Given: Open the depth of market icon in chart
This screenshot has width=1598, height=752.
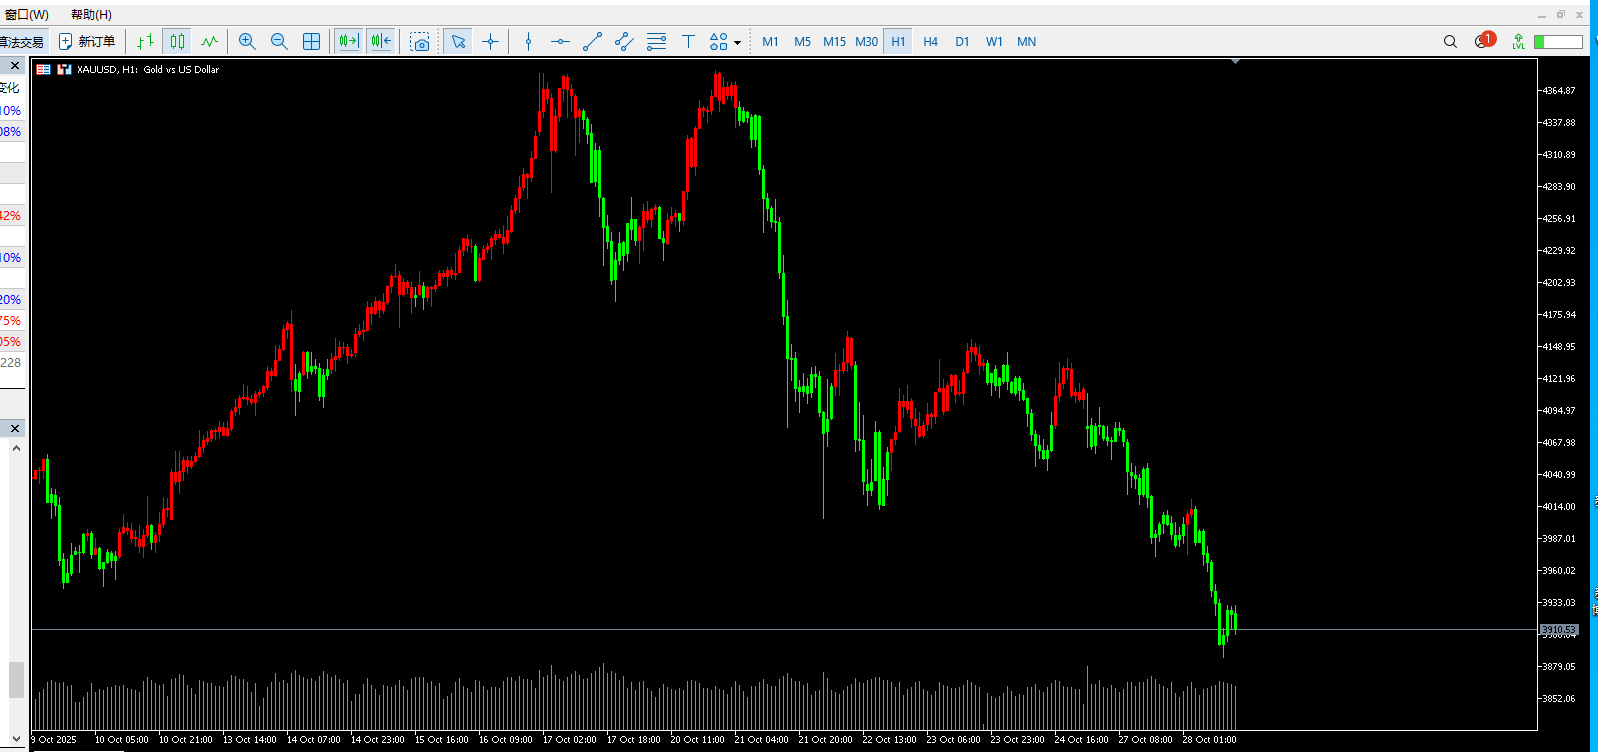Looking at the screenshot, I should [x=64, y=69].
